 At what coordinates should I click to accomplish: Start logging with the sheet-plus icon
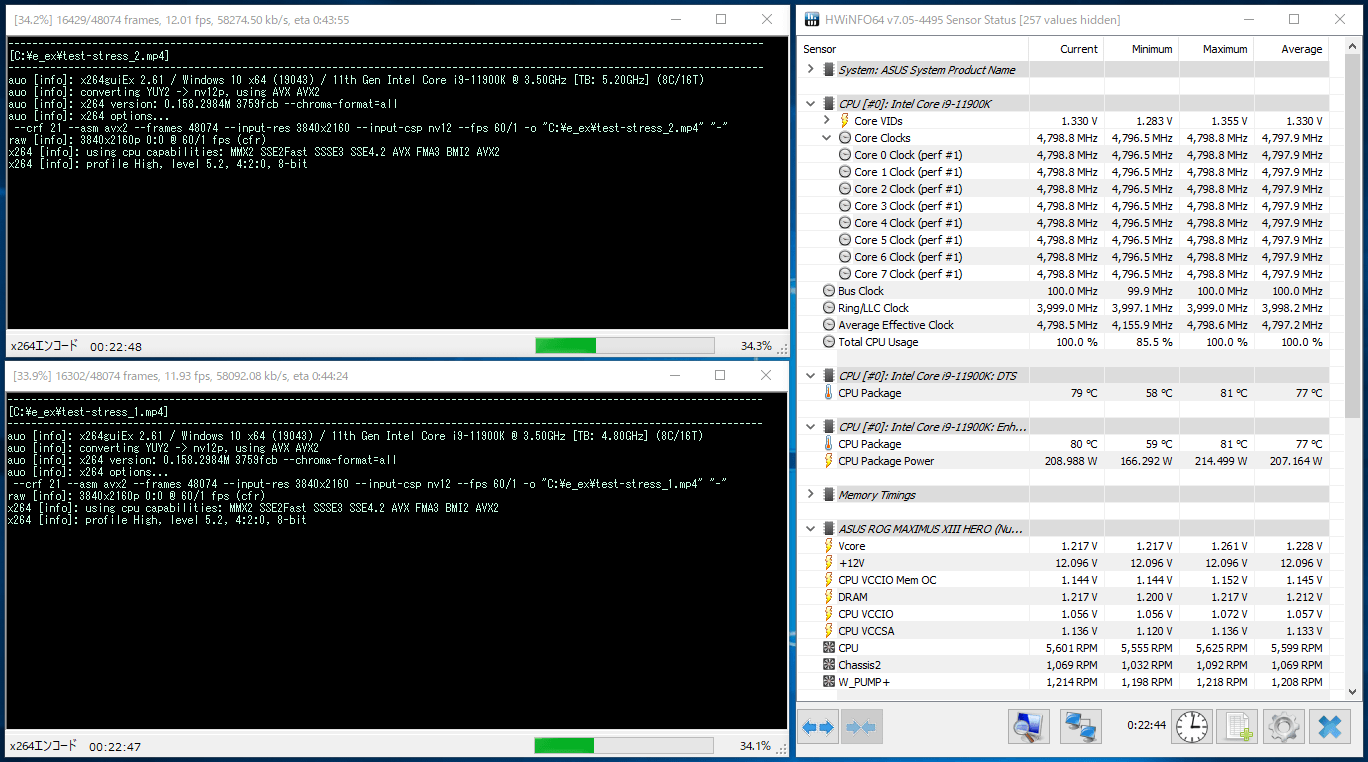(1239, 727)
